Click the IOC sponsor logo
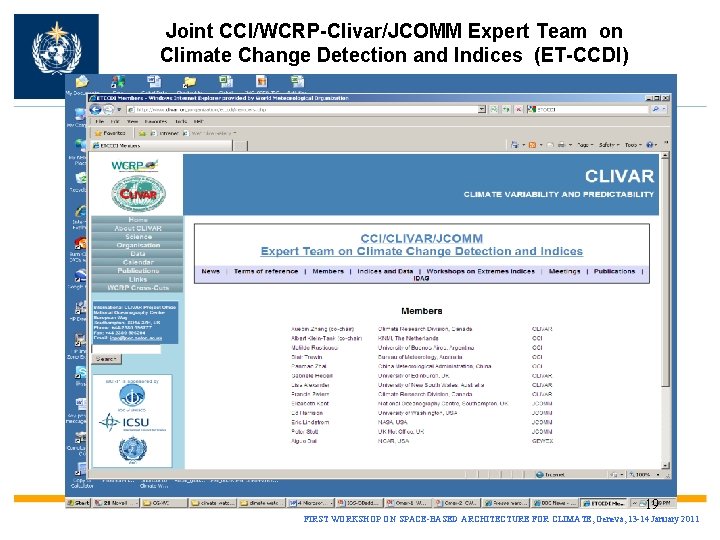The height and width of the screenshot is (540, 720). tap(132, 396)
